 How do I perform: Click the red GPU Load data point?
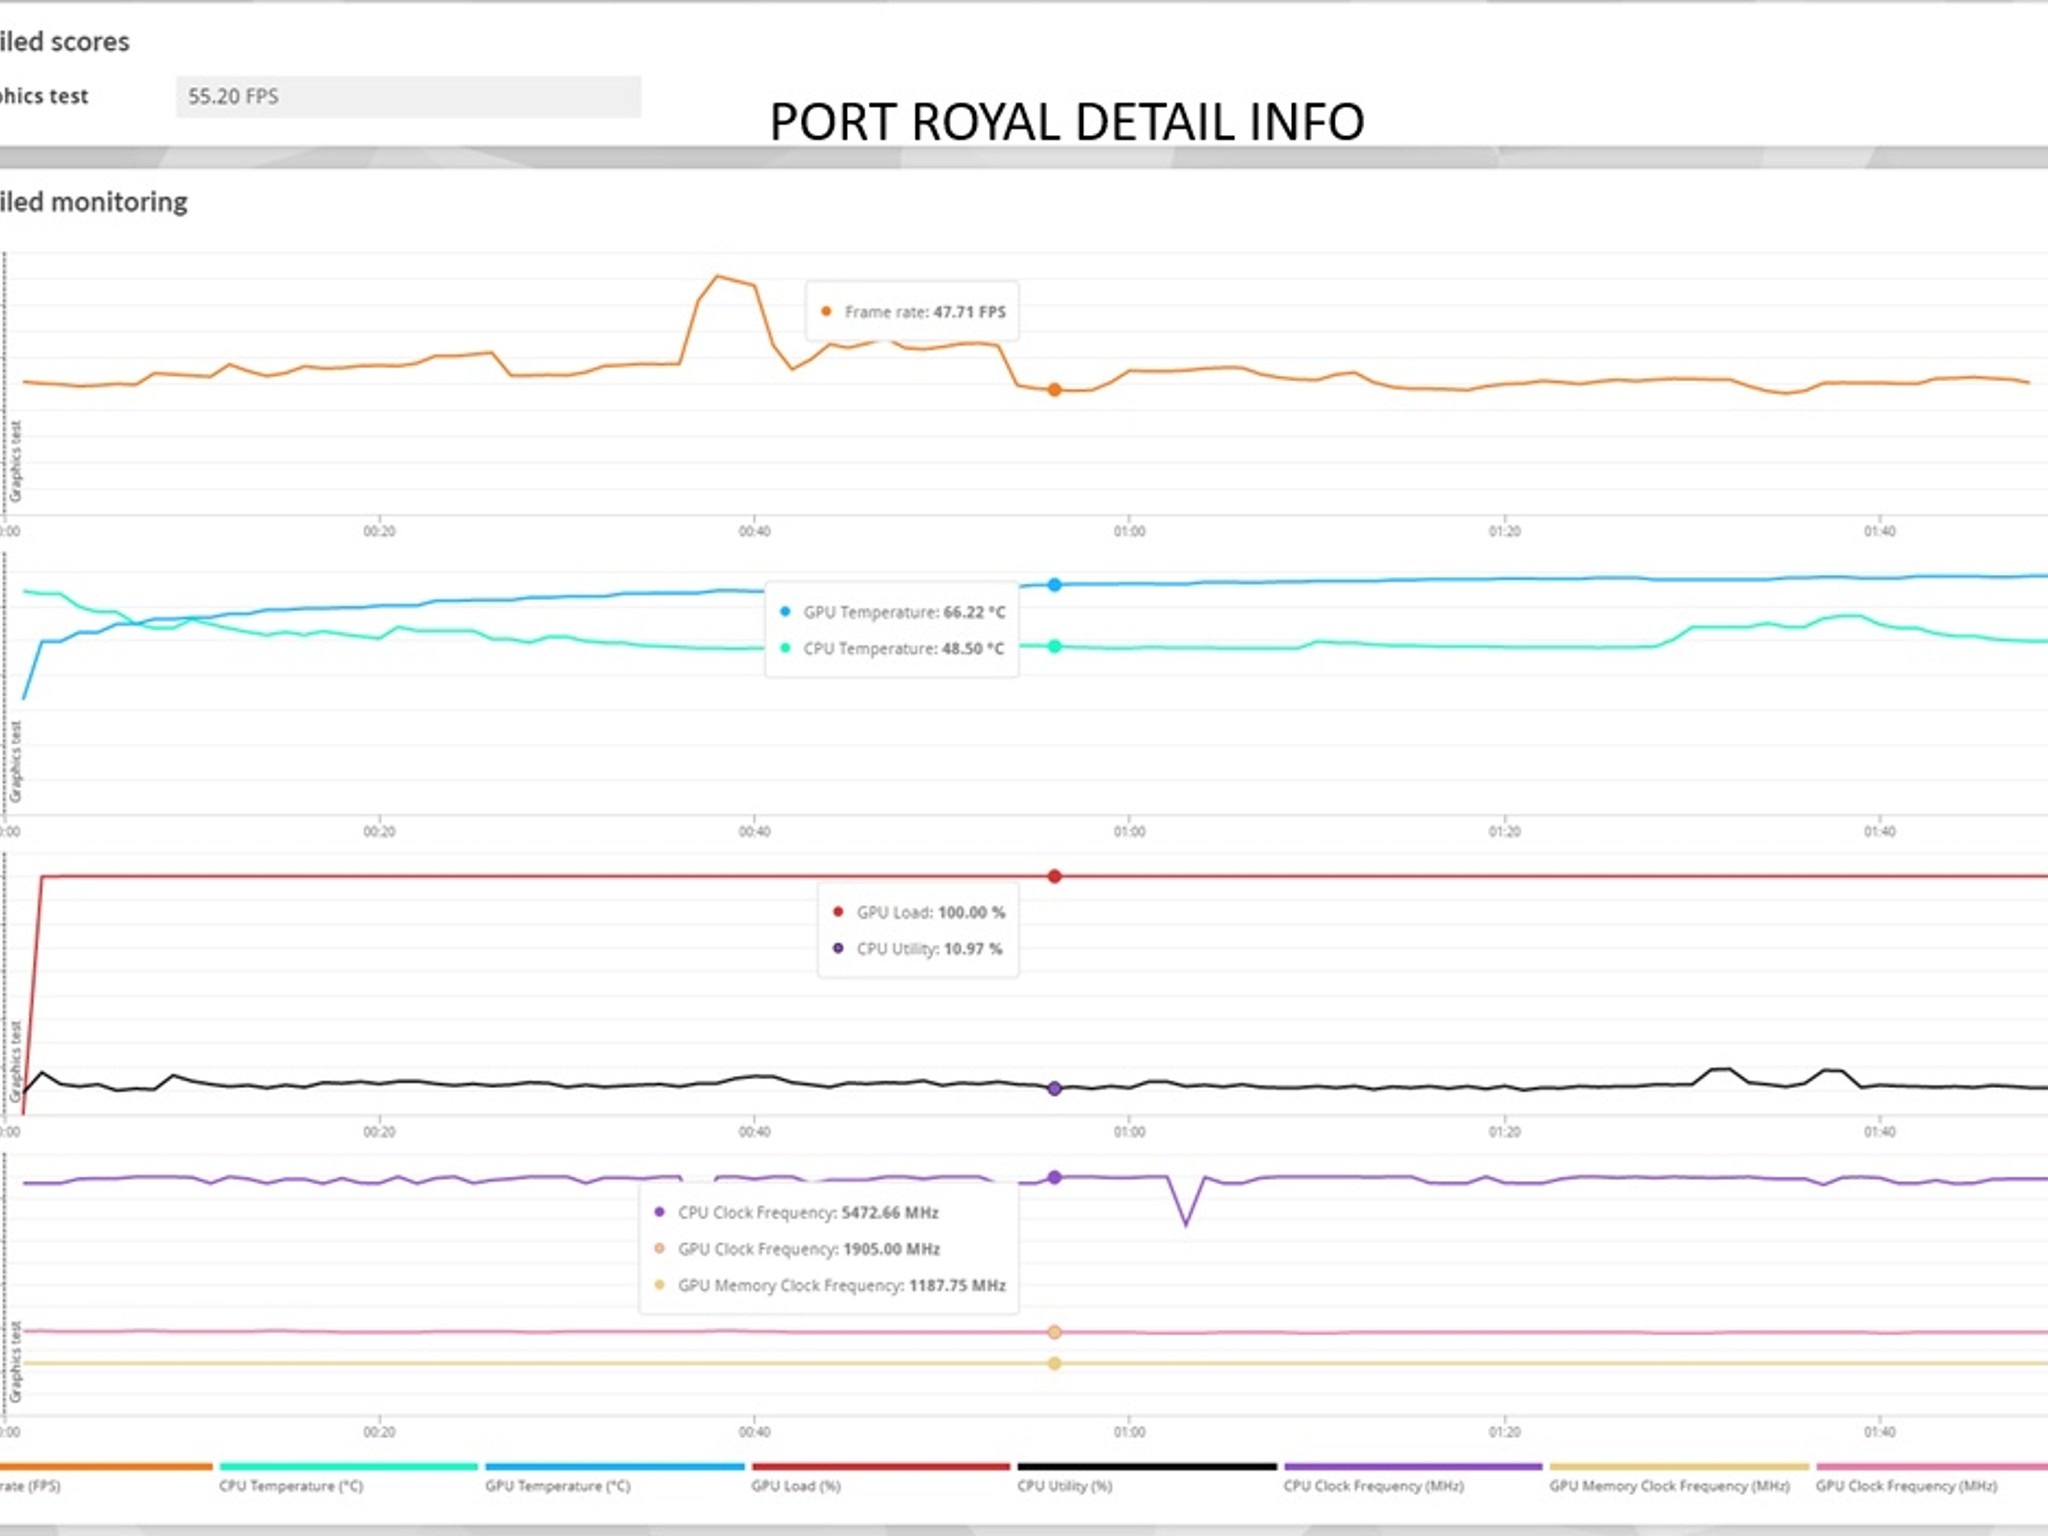point(1054,877)
